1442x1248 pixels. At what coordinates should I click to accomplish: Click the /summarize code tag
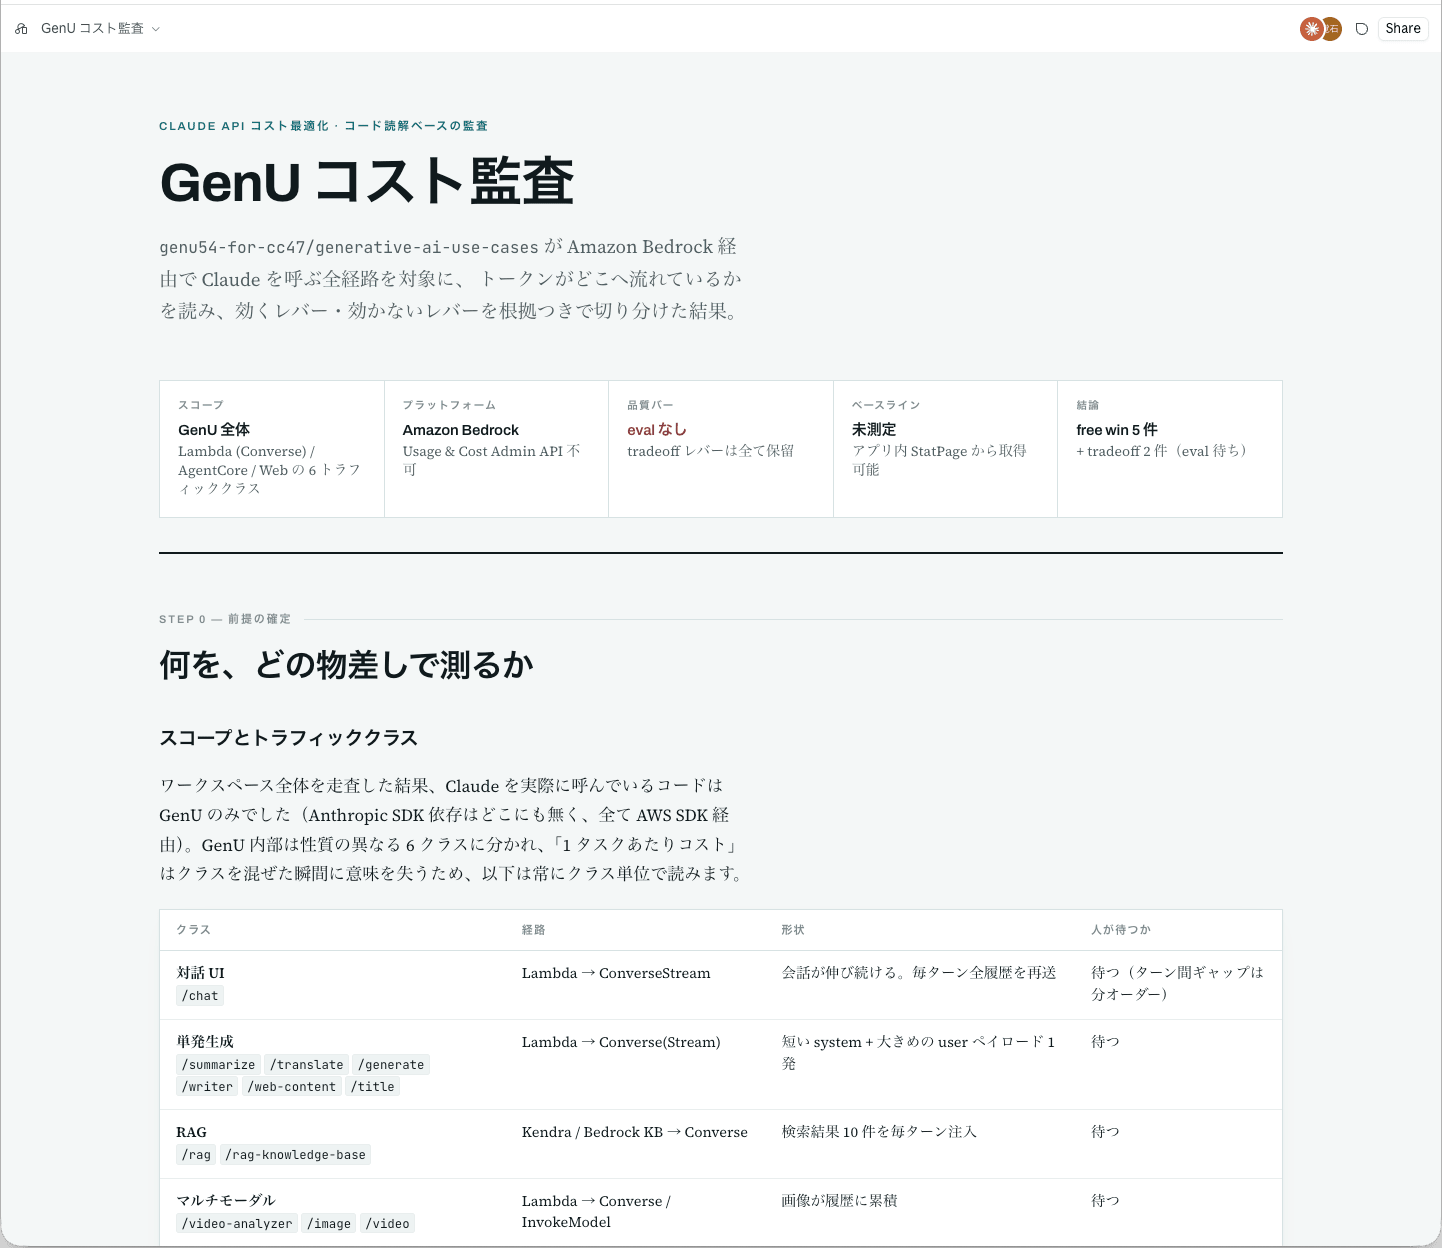click(219, 1065)
